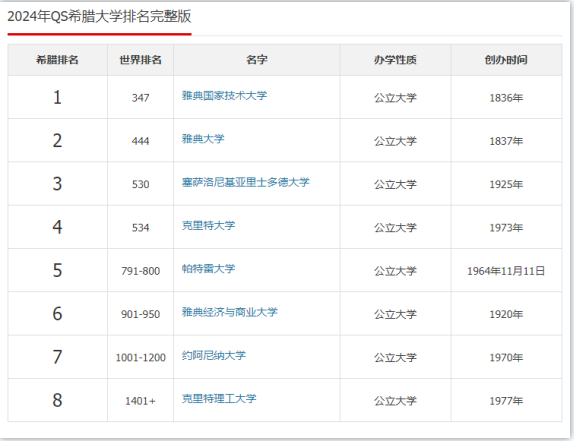Select founding year 1920年
This screenshot has width=574, height=441.
click(506, 314)
